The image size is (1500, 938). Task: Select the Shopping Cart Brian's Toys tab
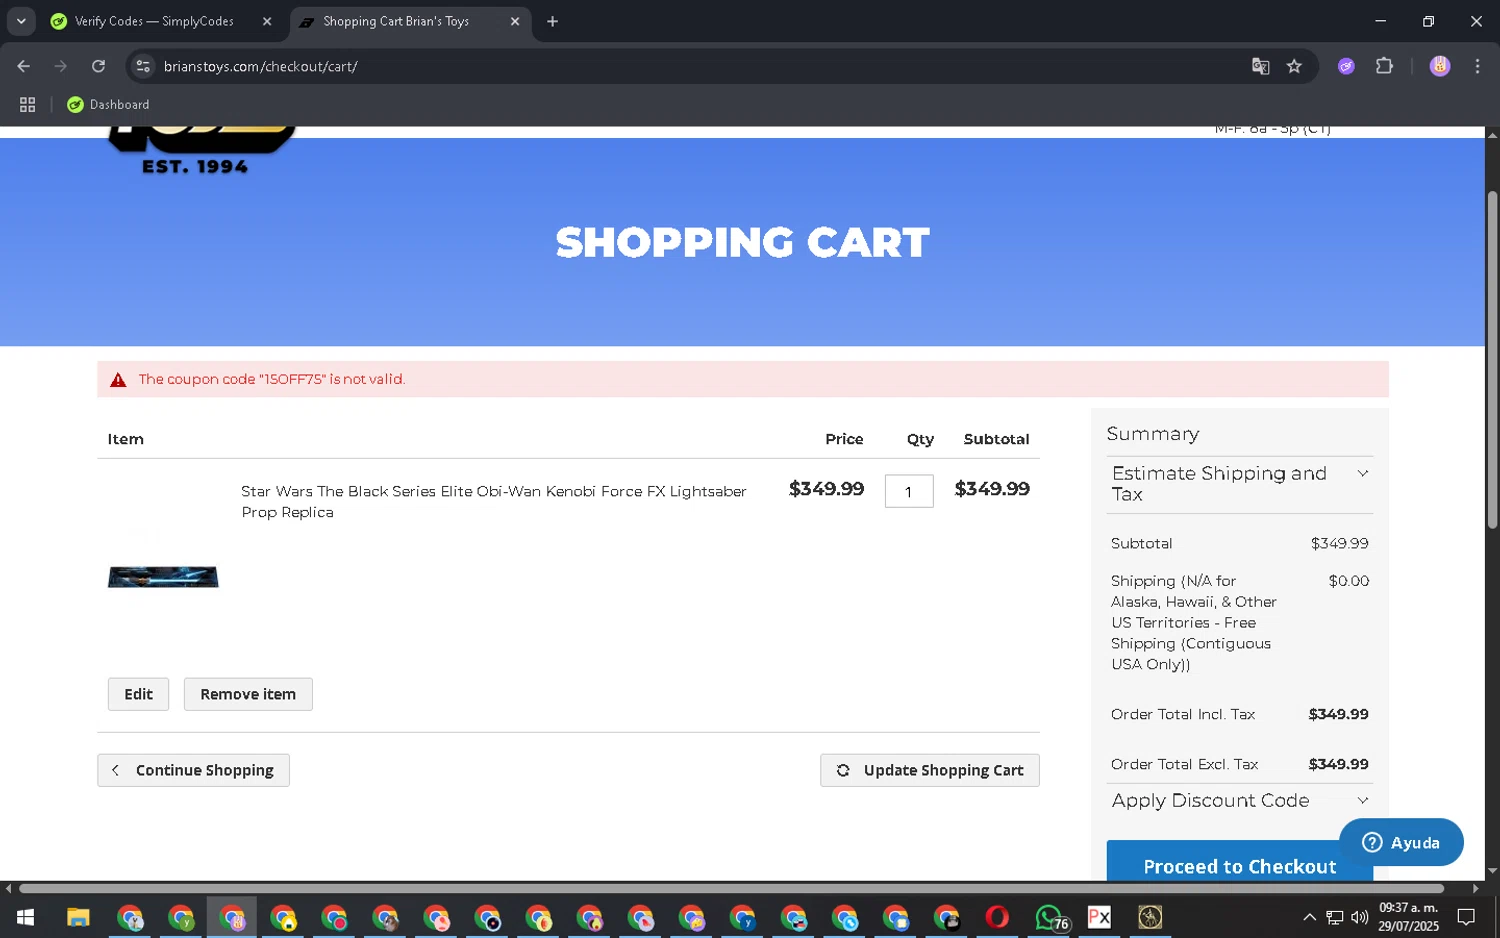pos(396,21)
